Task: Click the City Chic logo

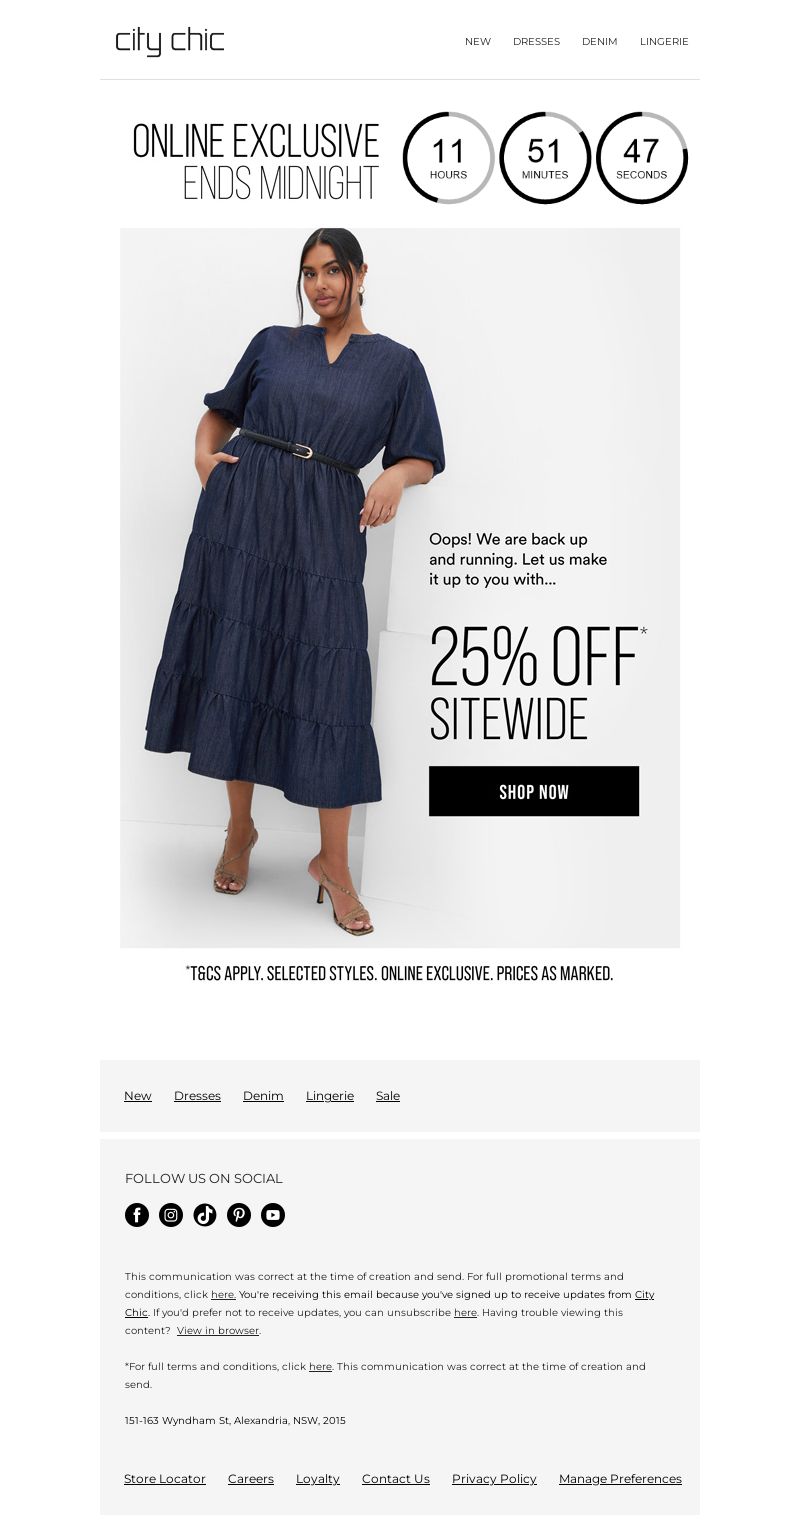Action: (x=170, y=42)
